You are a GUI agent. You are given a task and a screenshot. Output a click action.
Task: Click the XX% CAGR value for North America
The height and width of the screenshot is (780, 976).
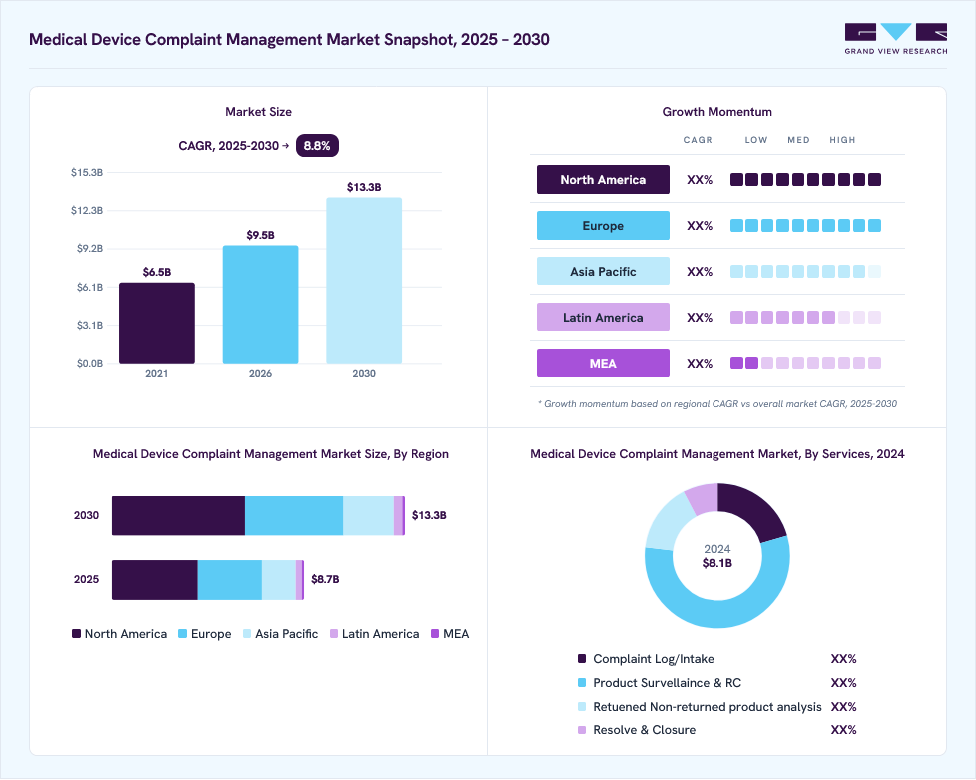coord(700,180)
